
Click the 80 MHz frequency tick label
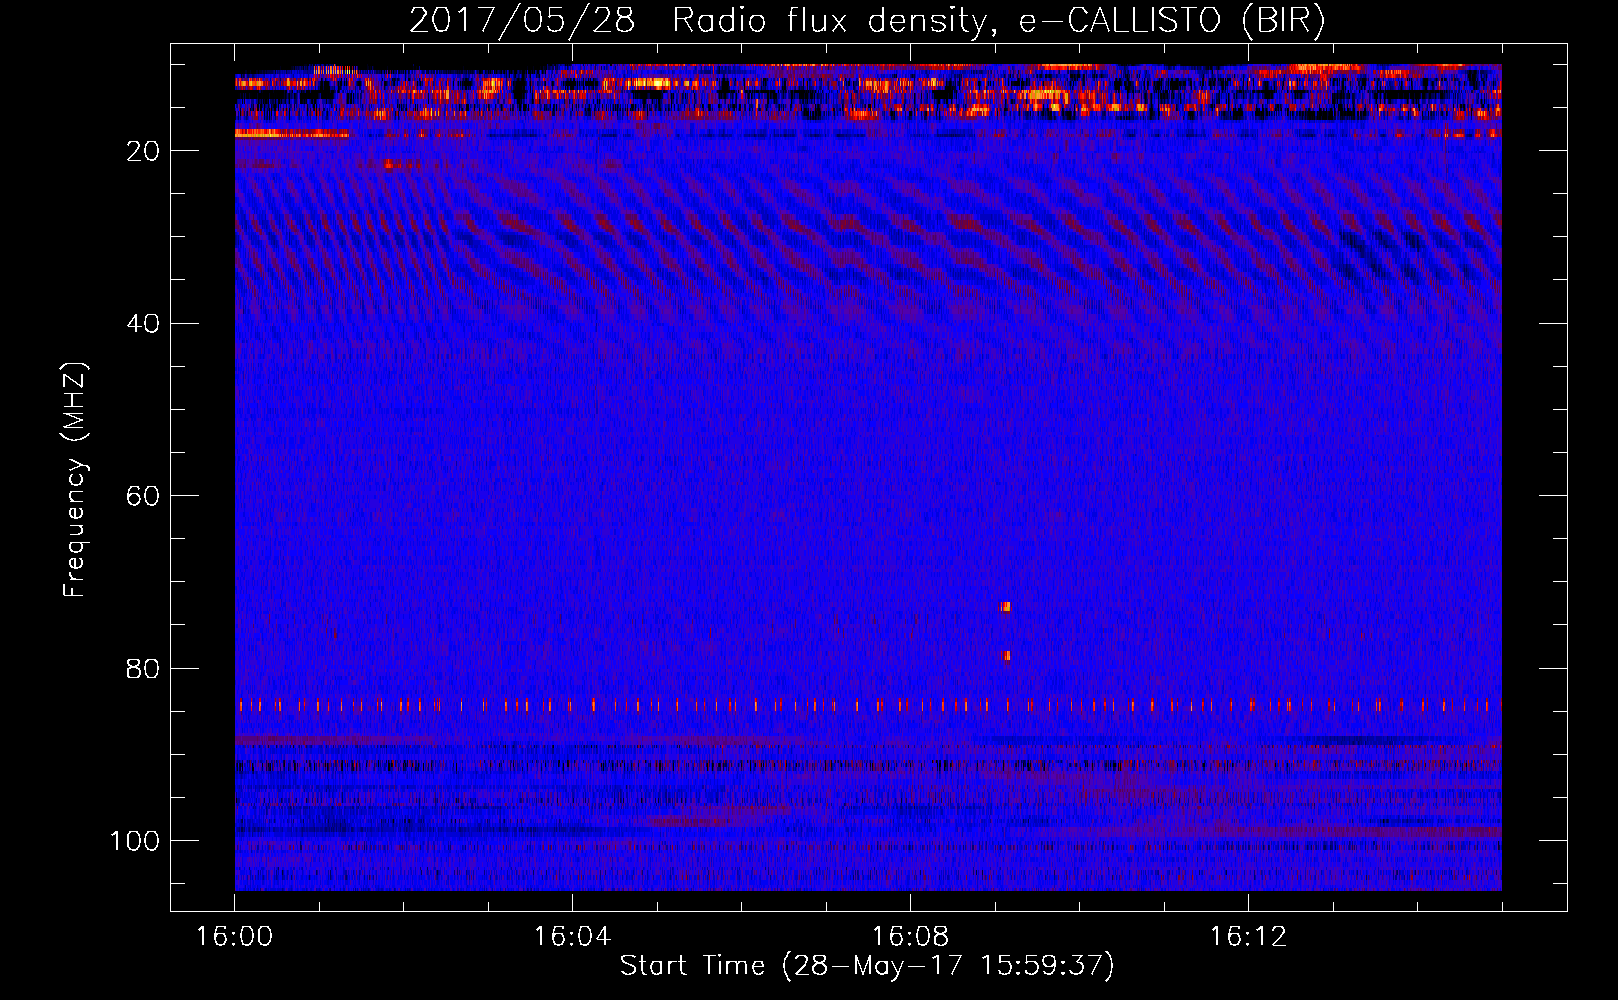(x=143, y=668)
